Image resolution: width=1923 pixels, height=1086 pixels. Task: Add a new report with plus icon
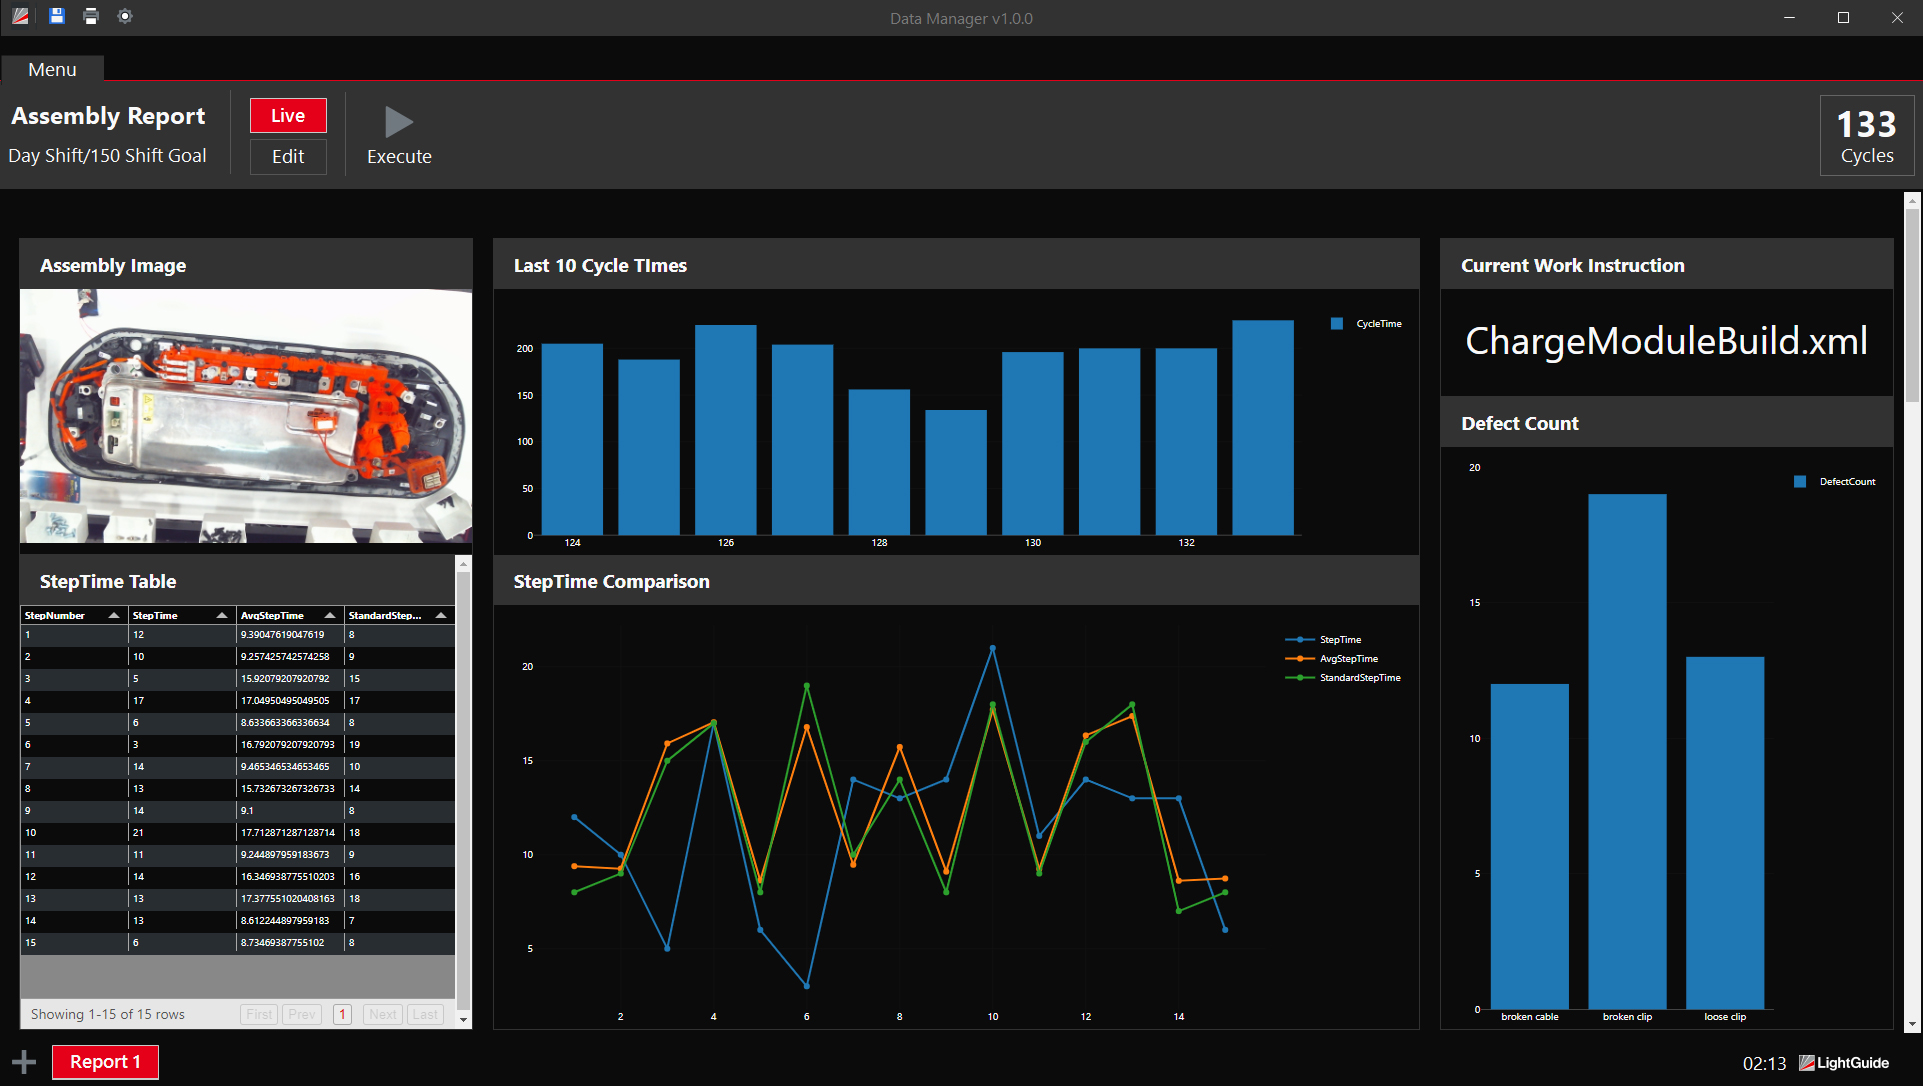[24, 1062]
